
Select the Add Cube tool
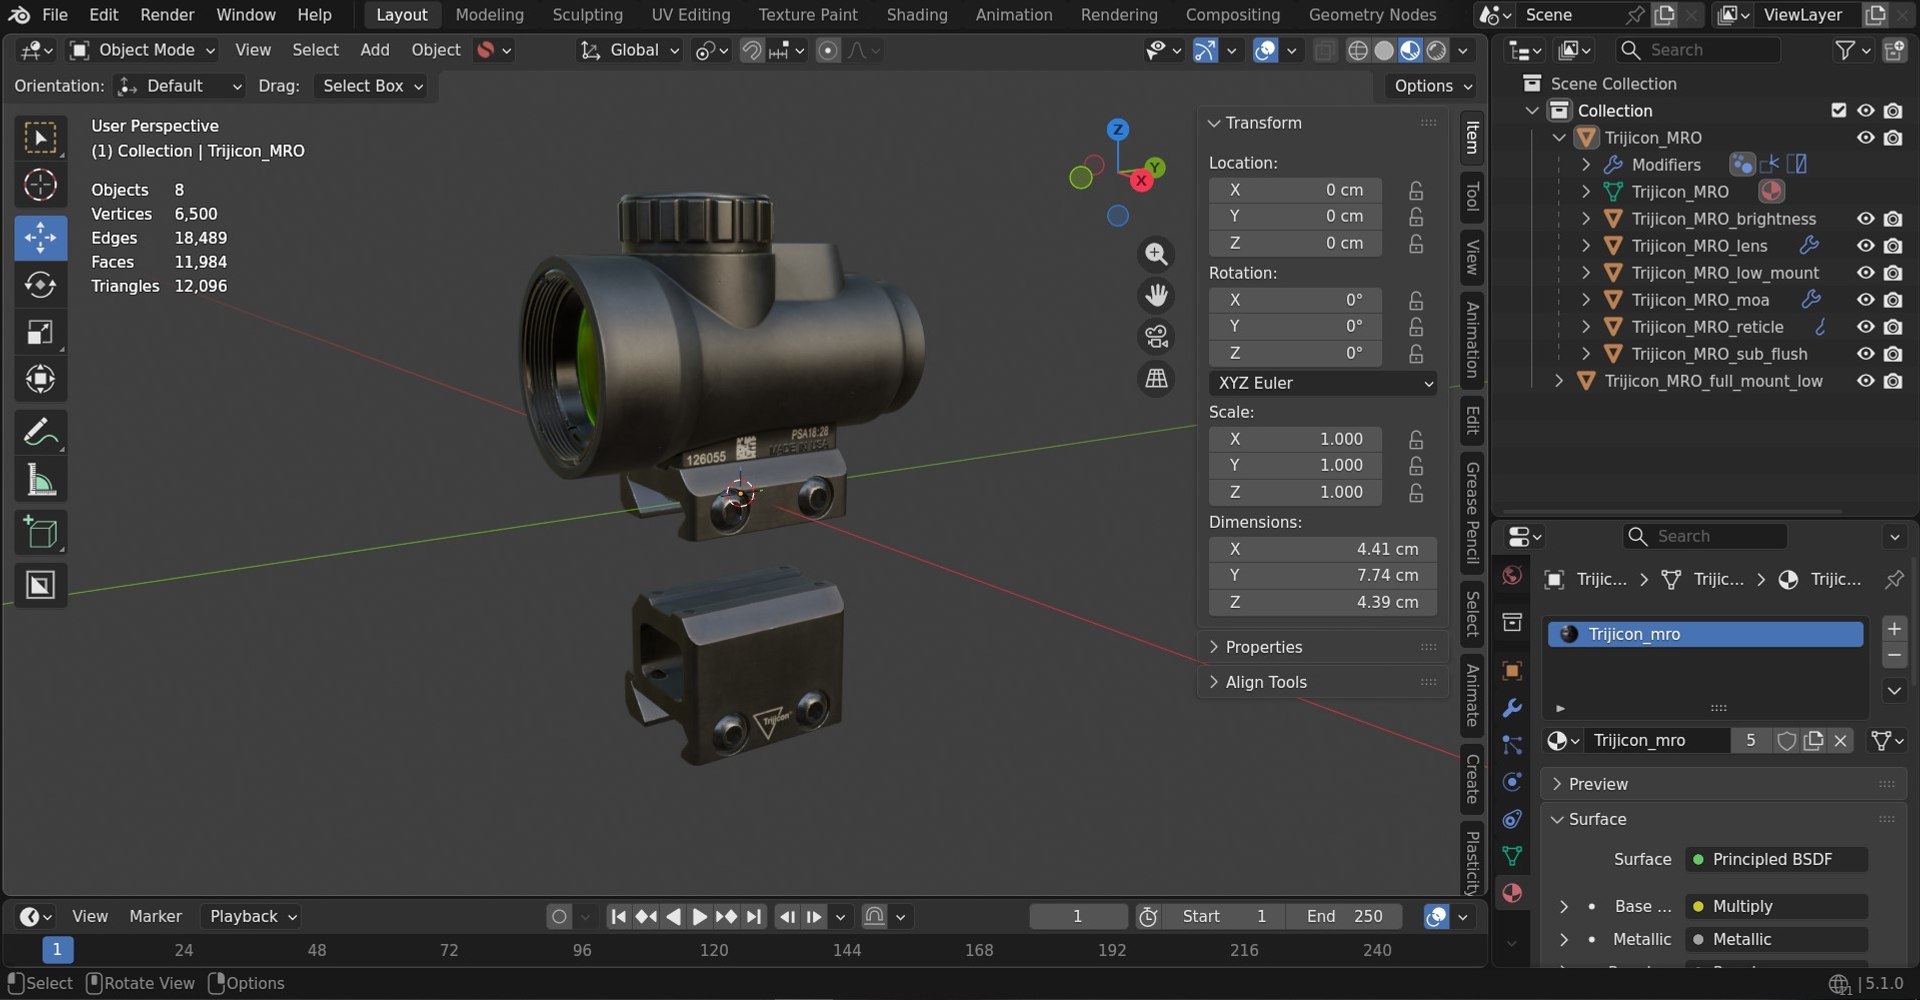coord(40,533)
